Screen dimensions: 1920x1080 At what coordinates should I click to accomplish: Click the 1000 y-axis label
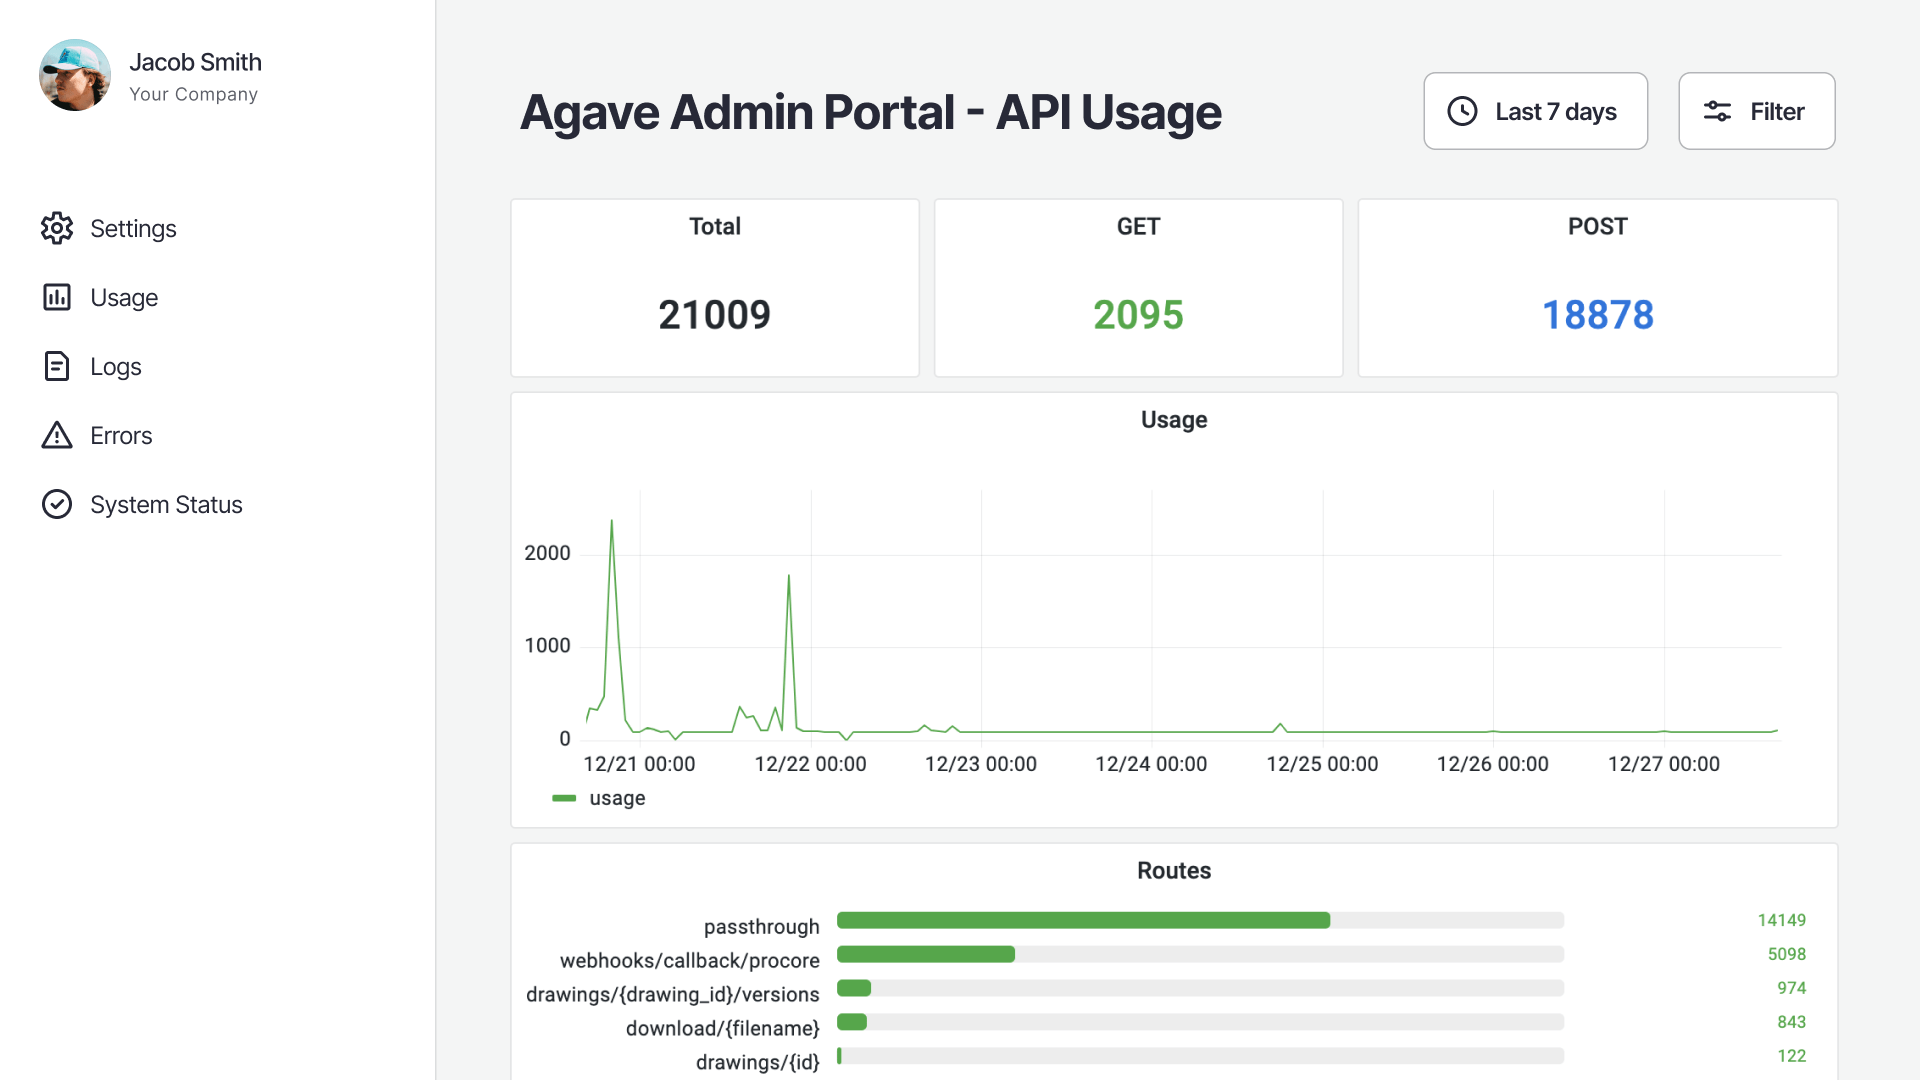pyautogui.click(x=547, y=646)
